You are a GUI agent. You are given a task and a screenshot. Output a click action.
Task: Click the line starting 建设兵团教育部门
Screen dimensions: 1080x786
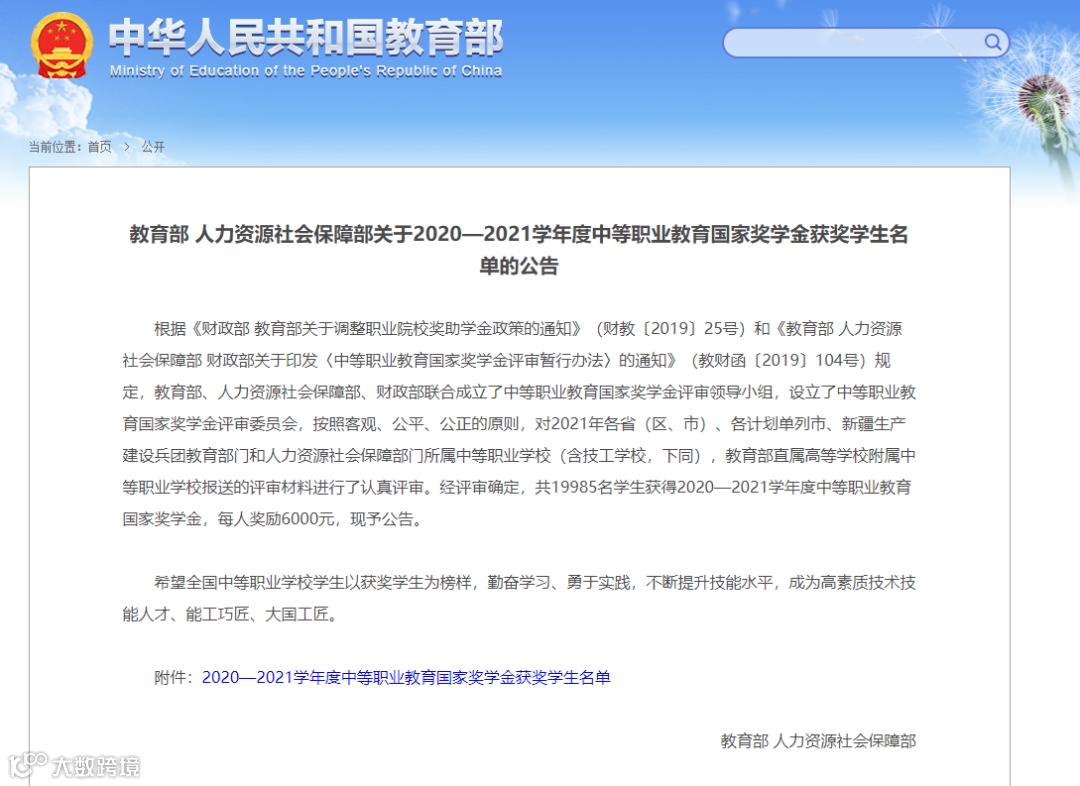pyautogui.click(x=519, y=455)
